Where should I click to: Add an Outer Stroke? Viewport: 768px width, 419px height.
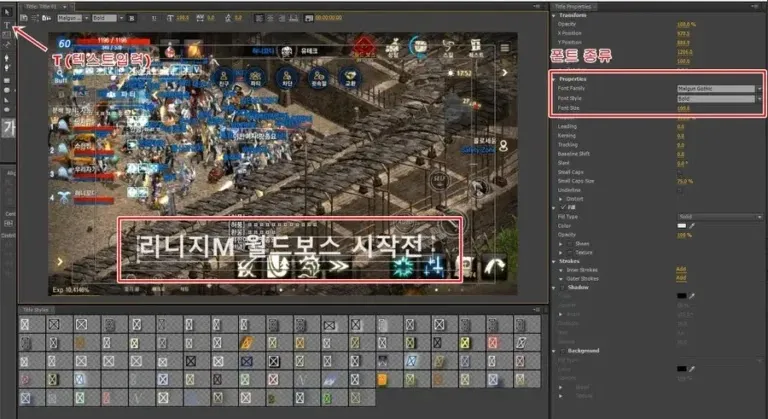pos(681,278)
